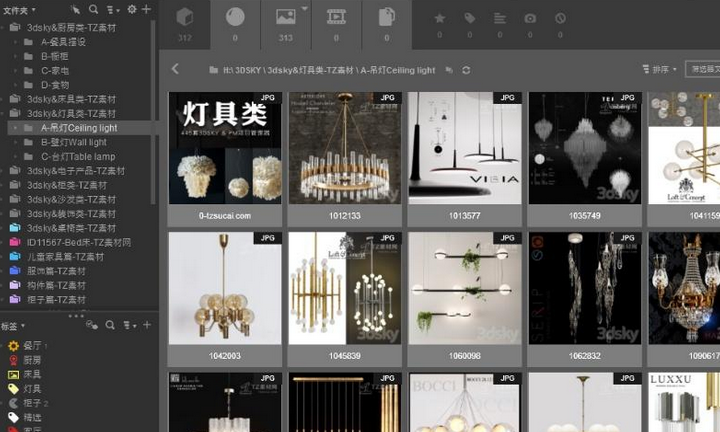Select the 儿童家具篇-TZ素材 folder
This screenshot has width=720, height=432.
click(65, 257)
